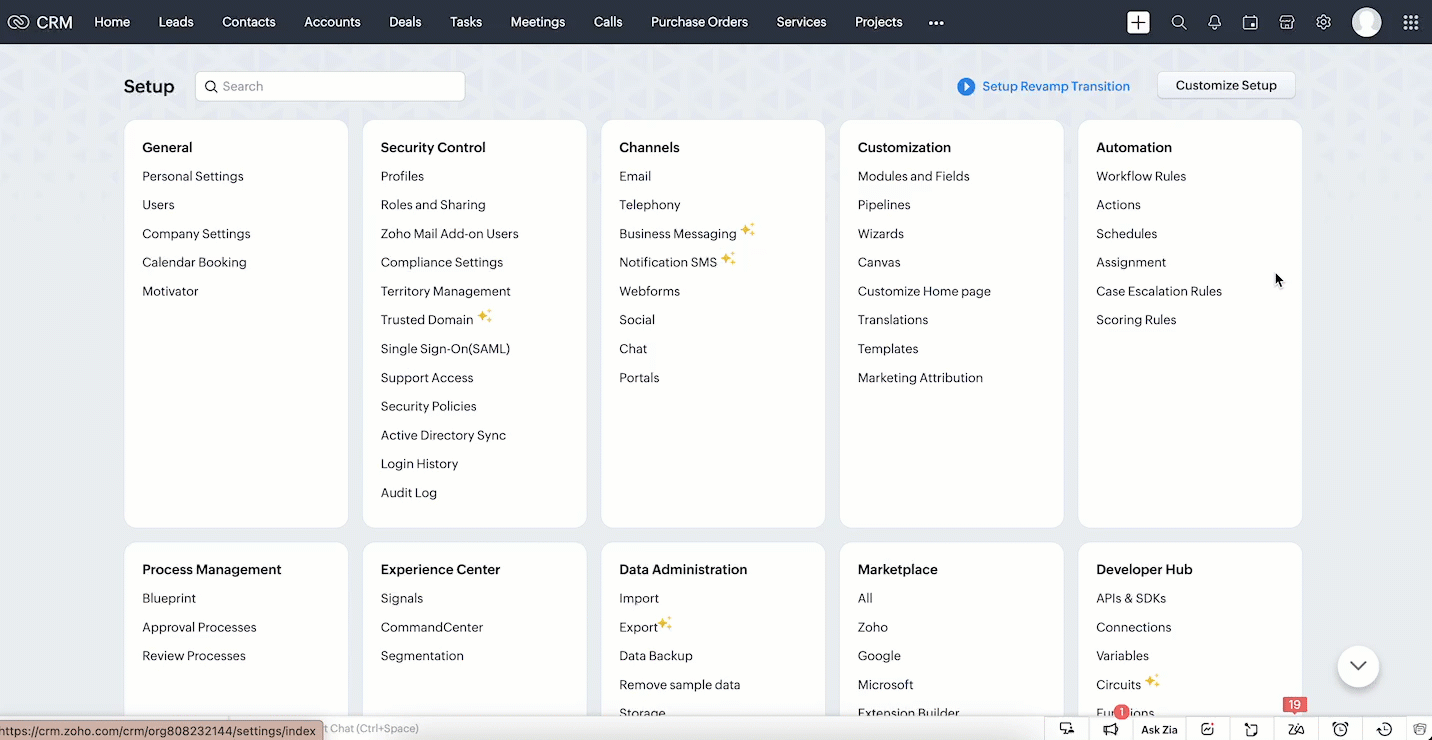This screenshot has height=740, width=1432.
Task: Click the scroll-down chevron circle button
Action: point(1358,666)
